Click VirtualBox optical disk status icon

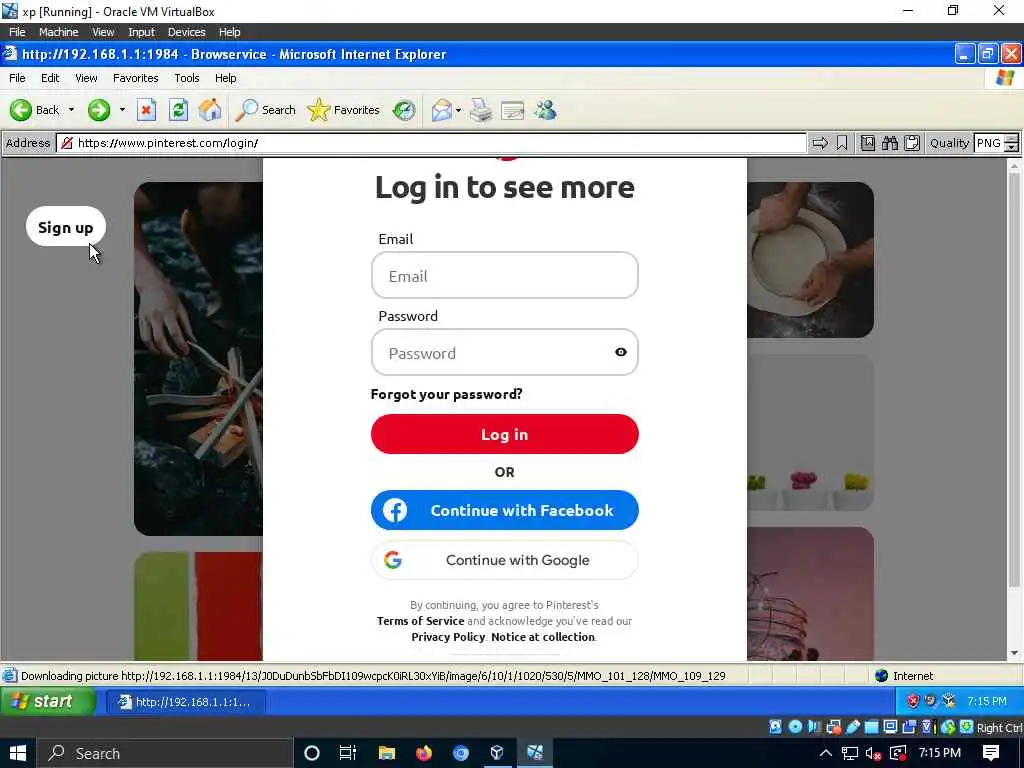pyautogui.click(x=795, y=727)
